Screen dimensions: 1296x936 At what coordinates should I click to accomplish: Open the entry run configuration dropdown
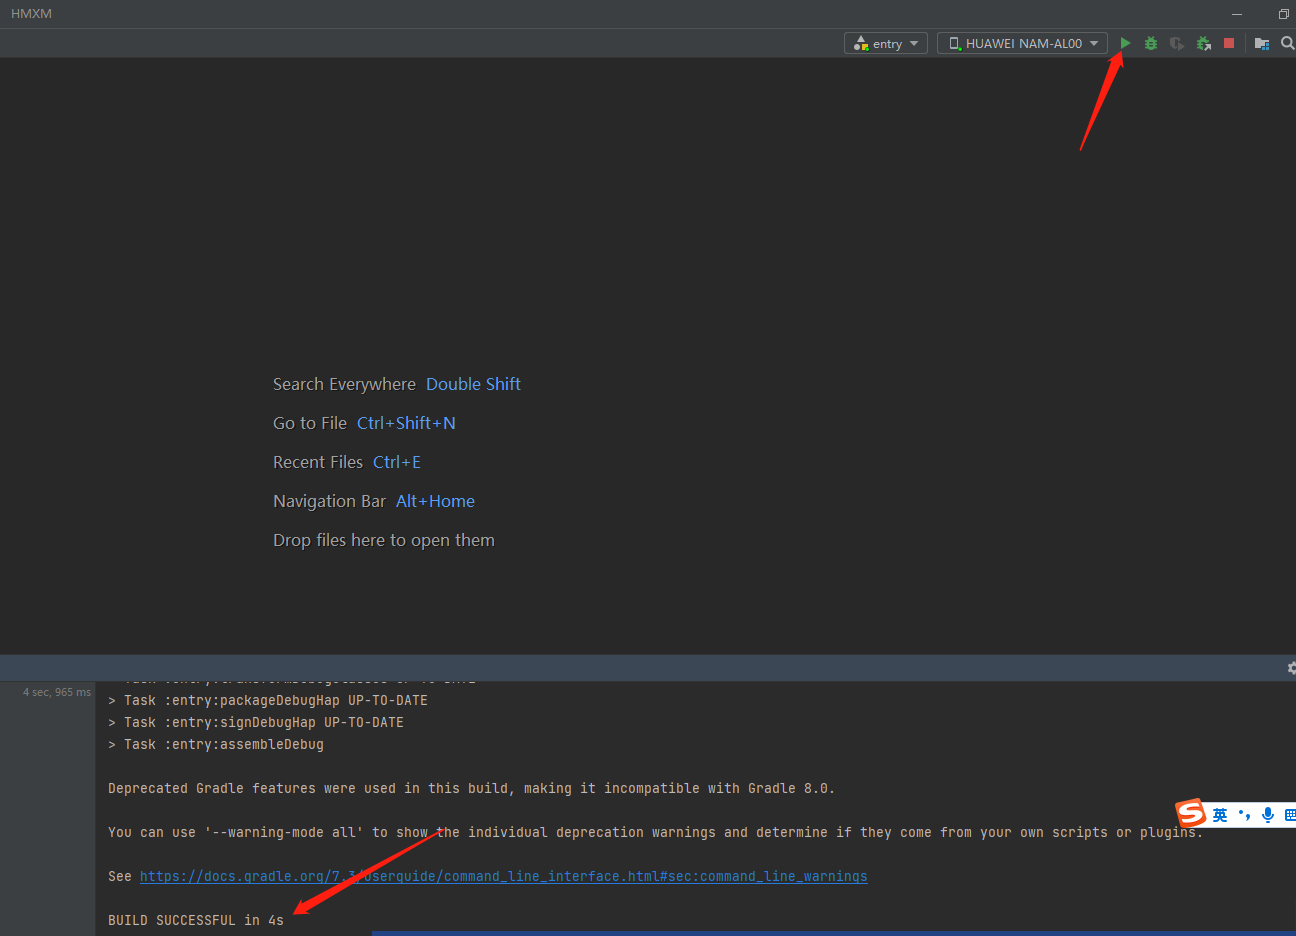click(x=886, y=43)
